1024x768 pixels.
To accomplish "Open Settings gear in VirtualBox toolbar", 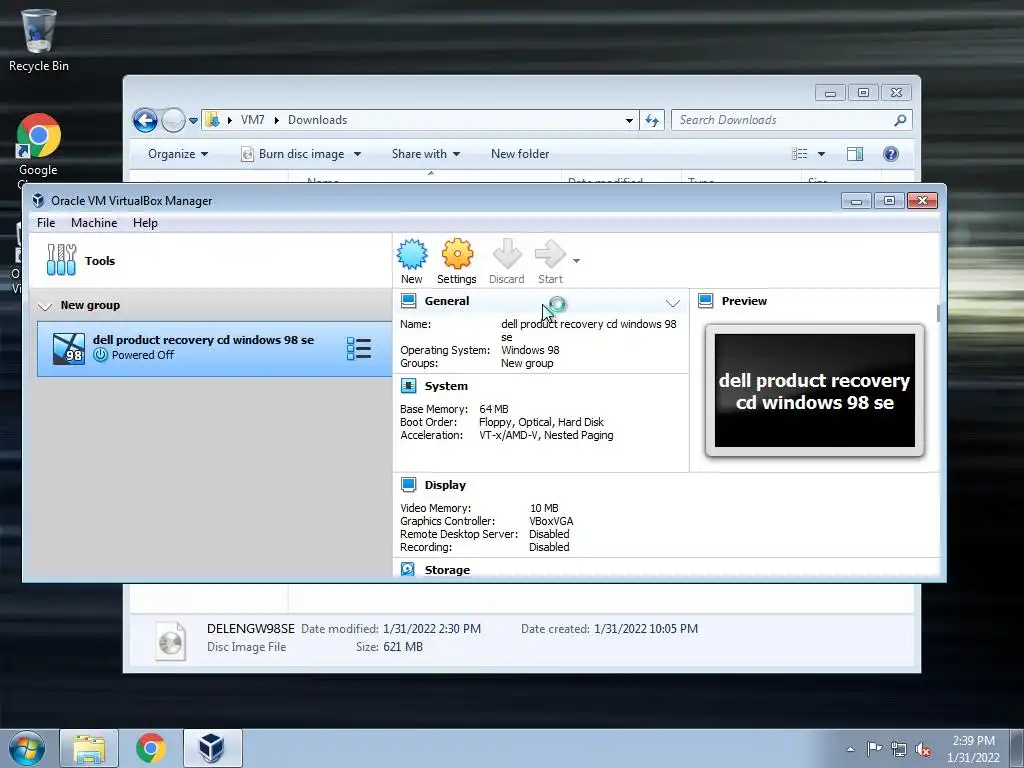I will 456,255.
